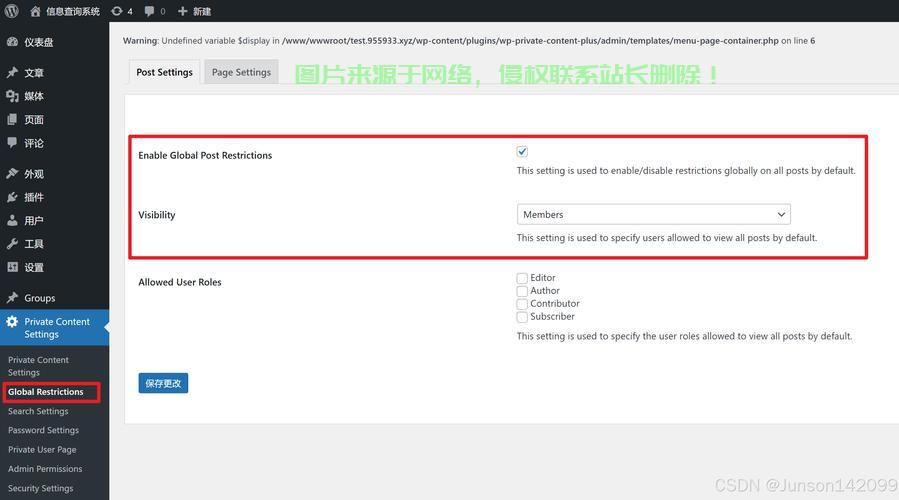This screenshot has width=899, height=500.
Task: Click 信息查询系统 site name in admin bar
Action: click(73, 11)
